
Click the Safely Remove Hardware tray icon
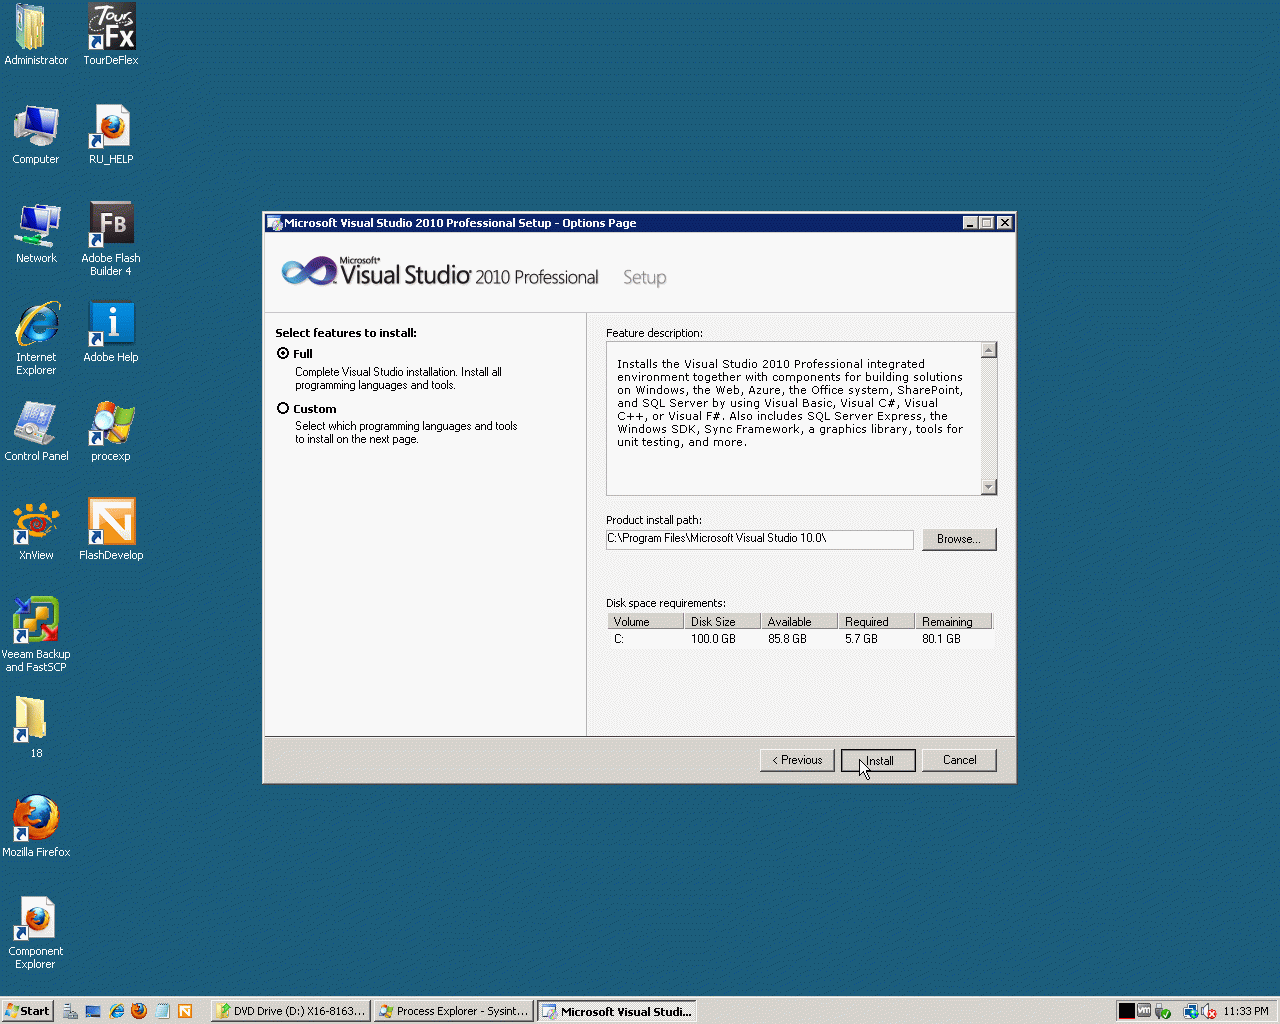click(1162, 1011)
